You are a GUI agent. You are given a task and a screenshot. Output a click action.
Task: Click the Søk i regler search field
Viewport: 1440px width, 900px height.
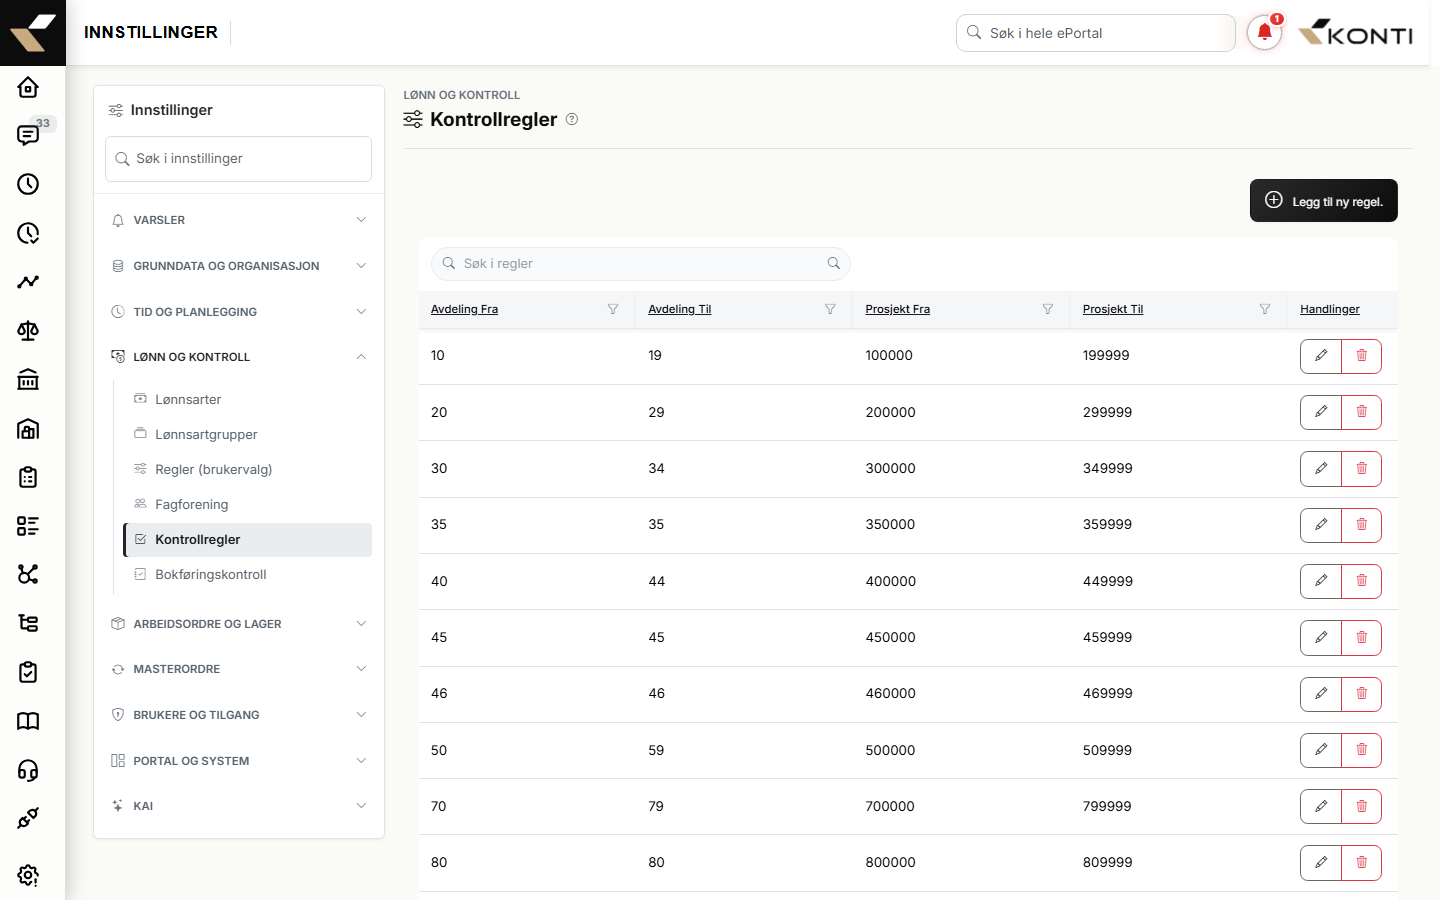[x=641, y=264]
